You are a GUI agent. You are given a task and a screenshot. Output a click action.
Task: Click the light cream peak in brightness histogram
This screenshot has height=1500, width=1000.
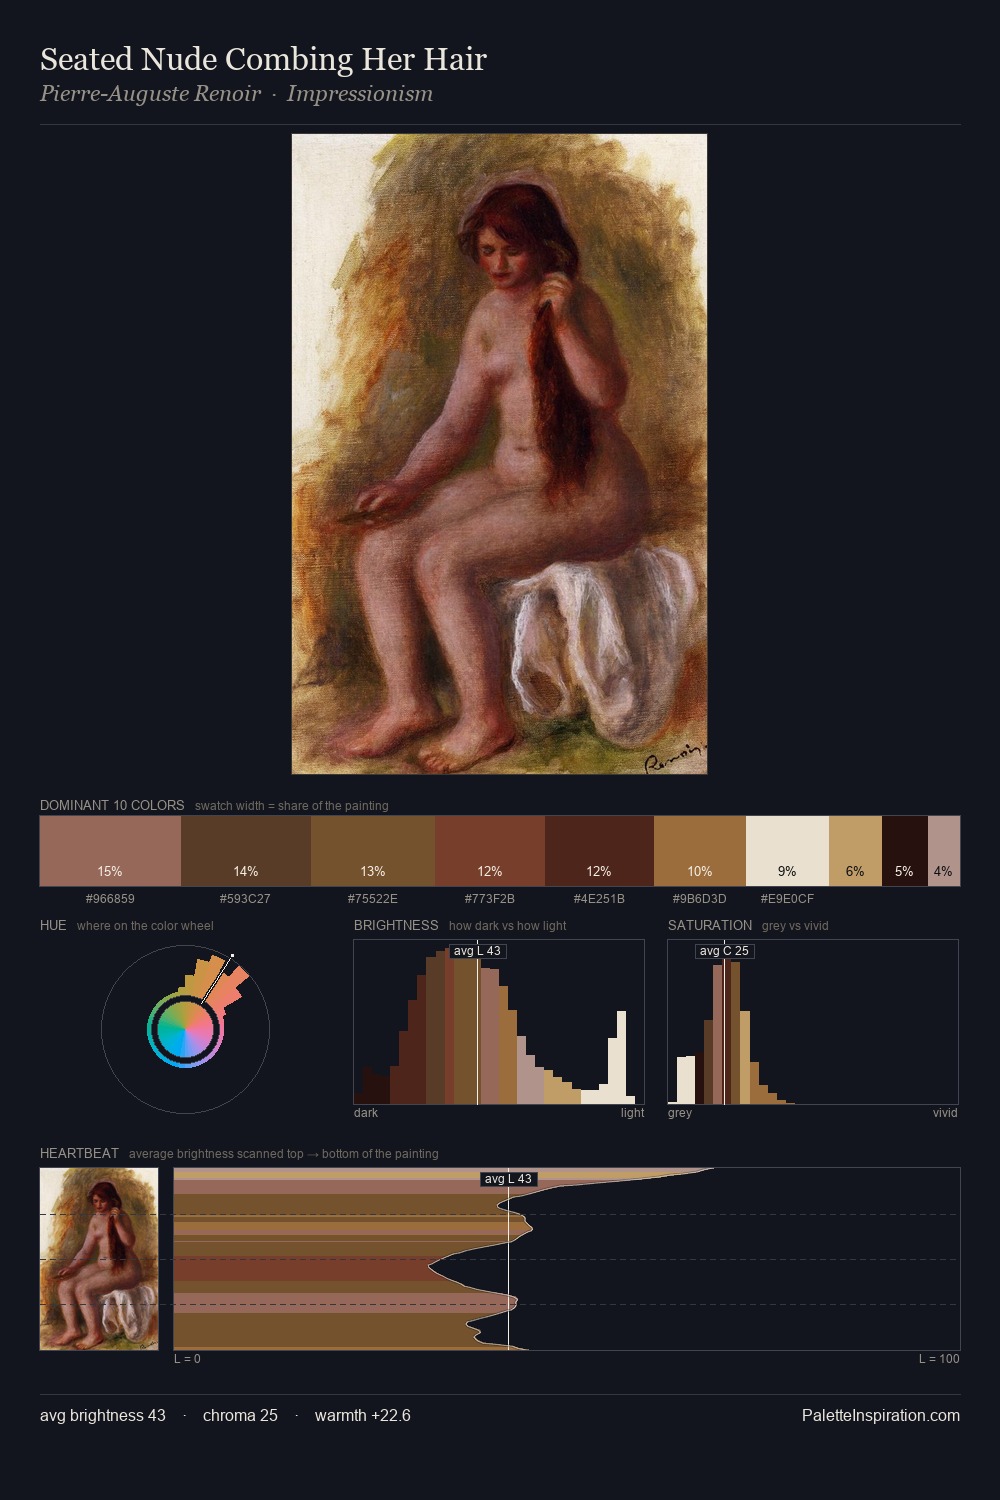pyautogui.click(x=622, y=1058)
